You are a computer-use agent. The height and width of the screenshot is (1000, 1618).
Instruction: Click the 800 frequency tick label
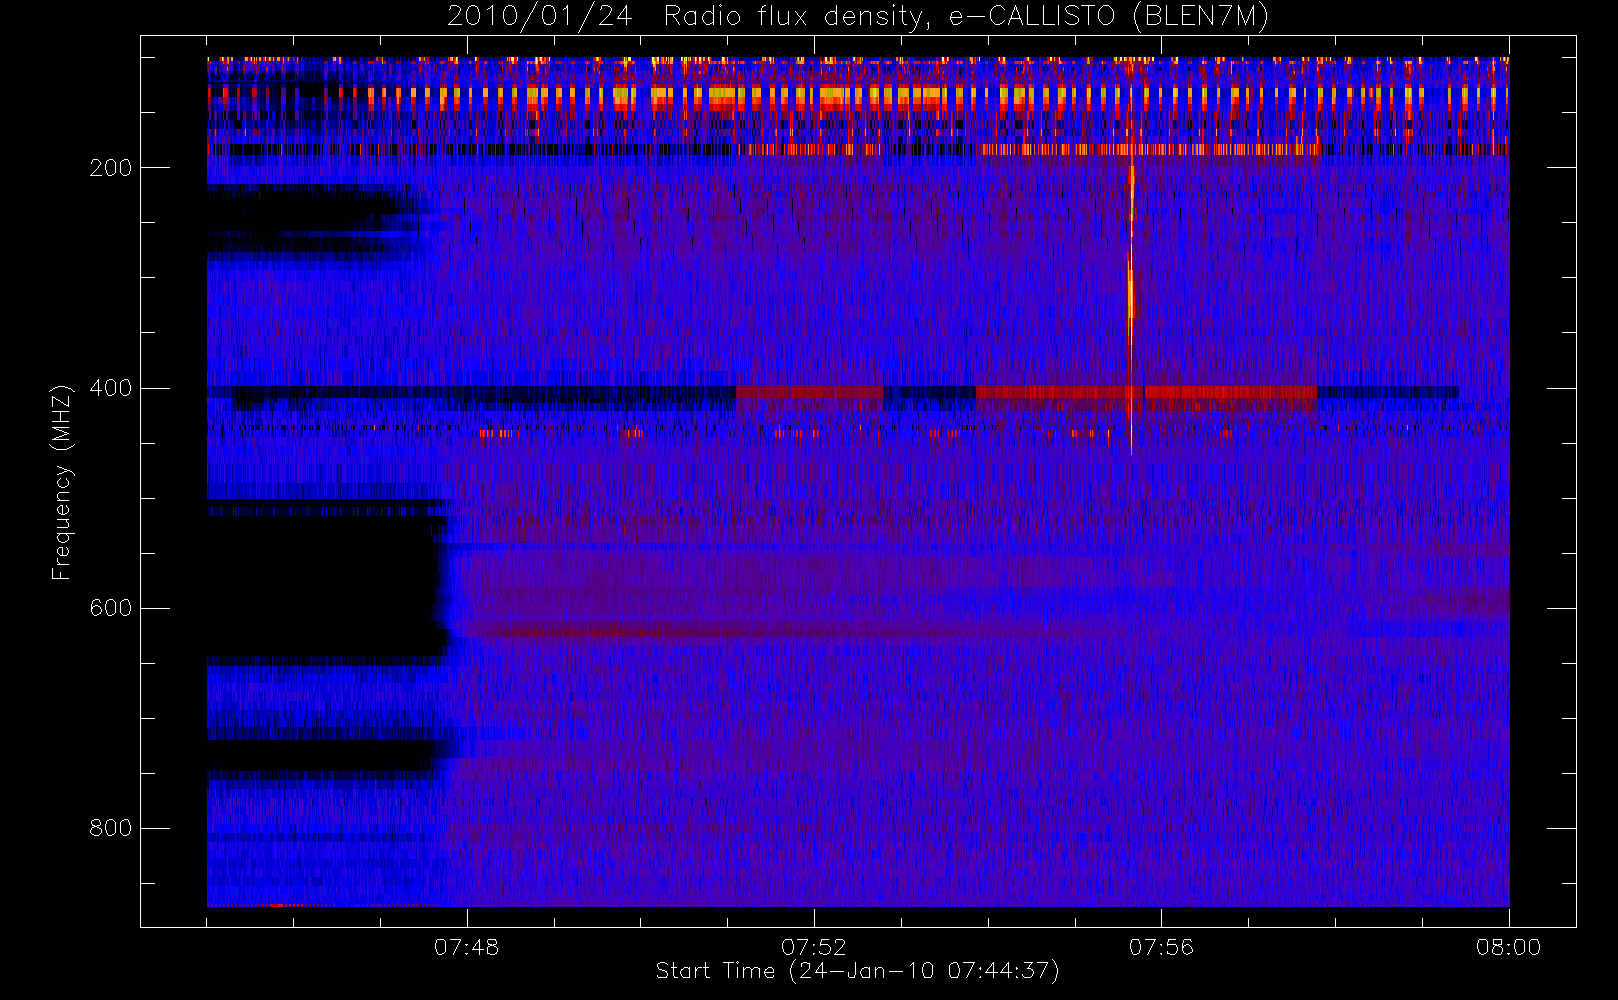110,828
